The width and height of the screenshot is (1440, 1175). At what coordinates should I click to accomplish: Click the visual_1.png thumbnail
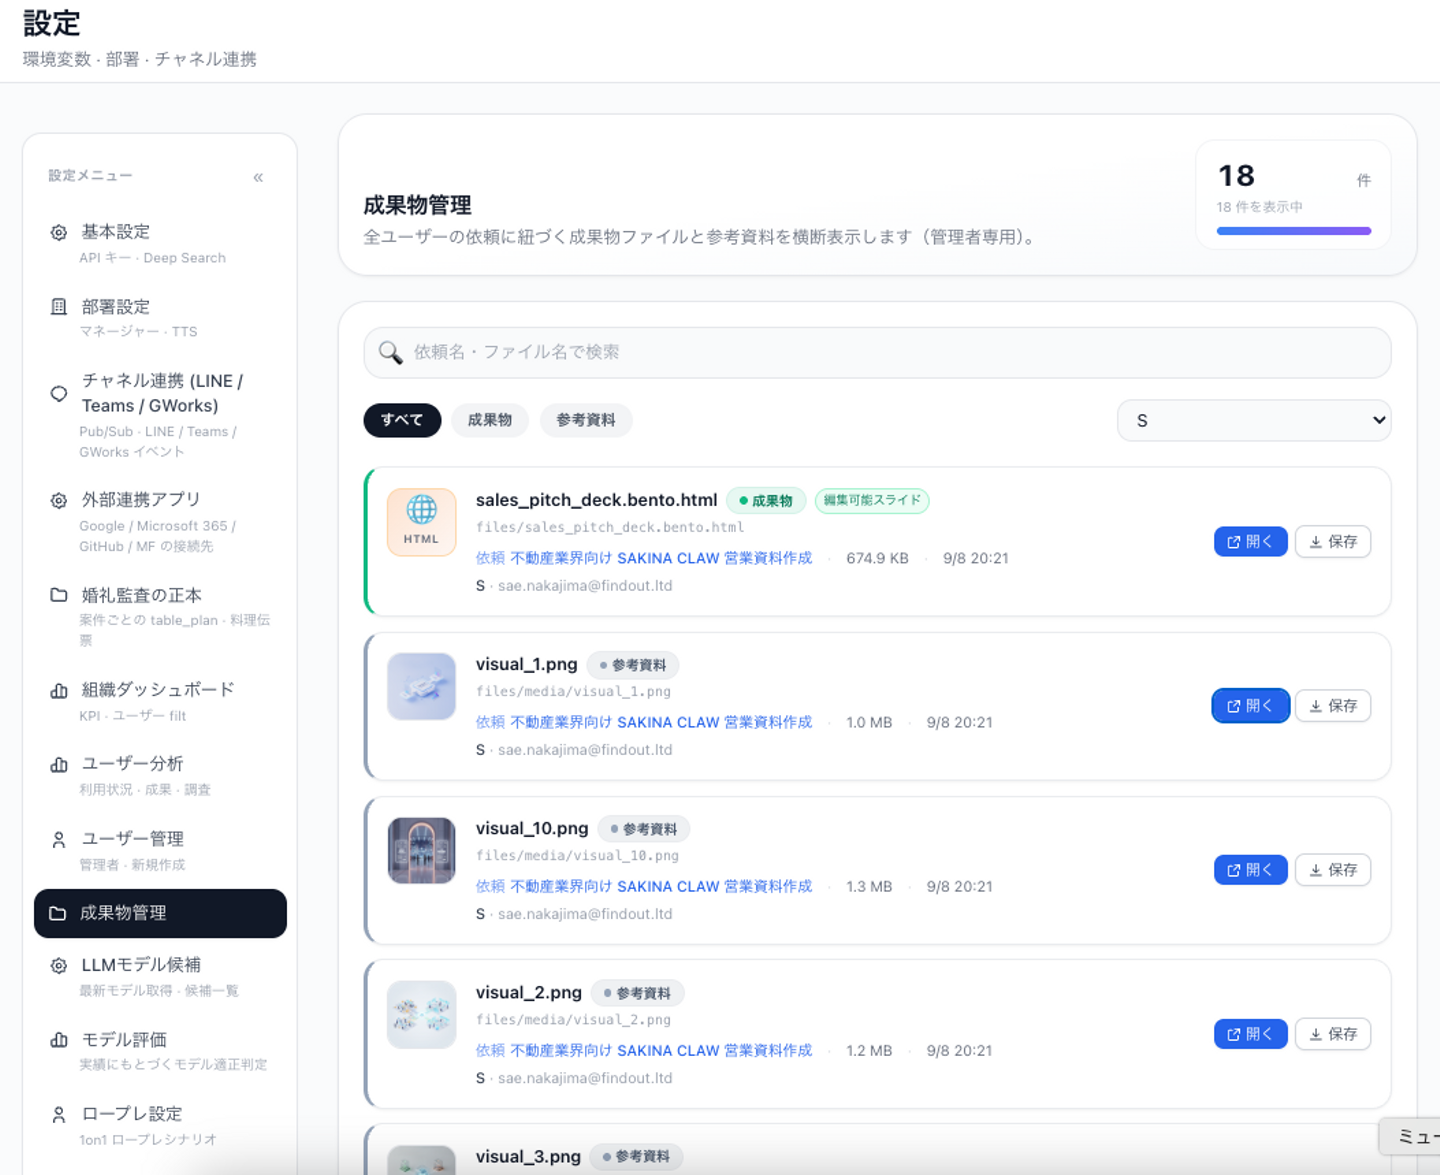tap(422, 686)
